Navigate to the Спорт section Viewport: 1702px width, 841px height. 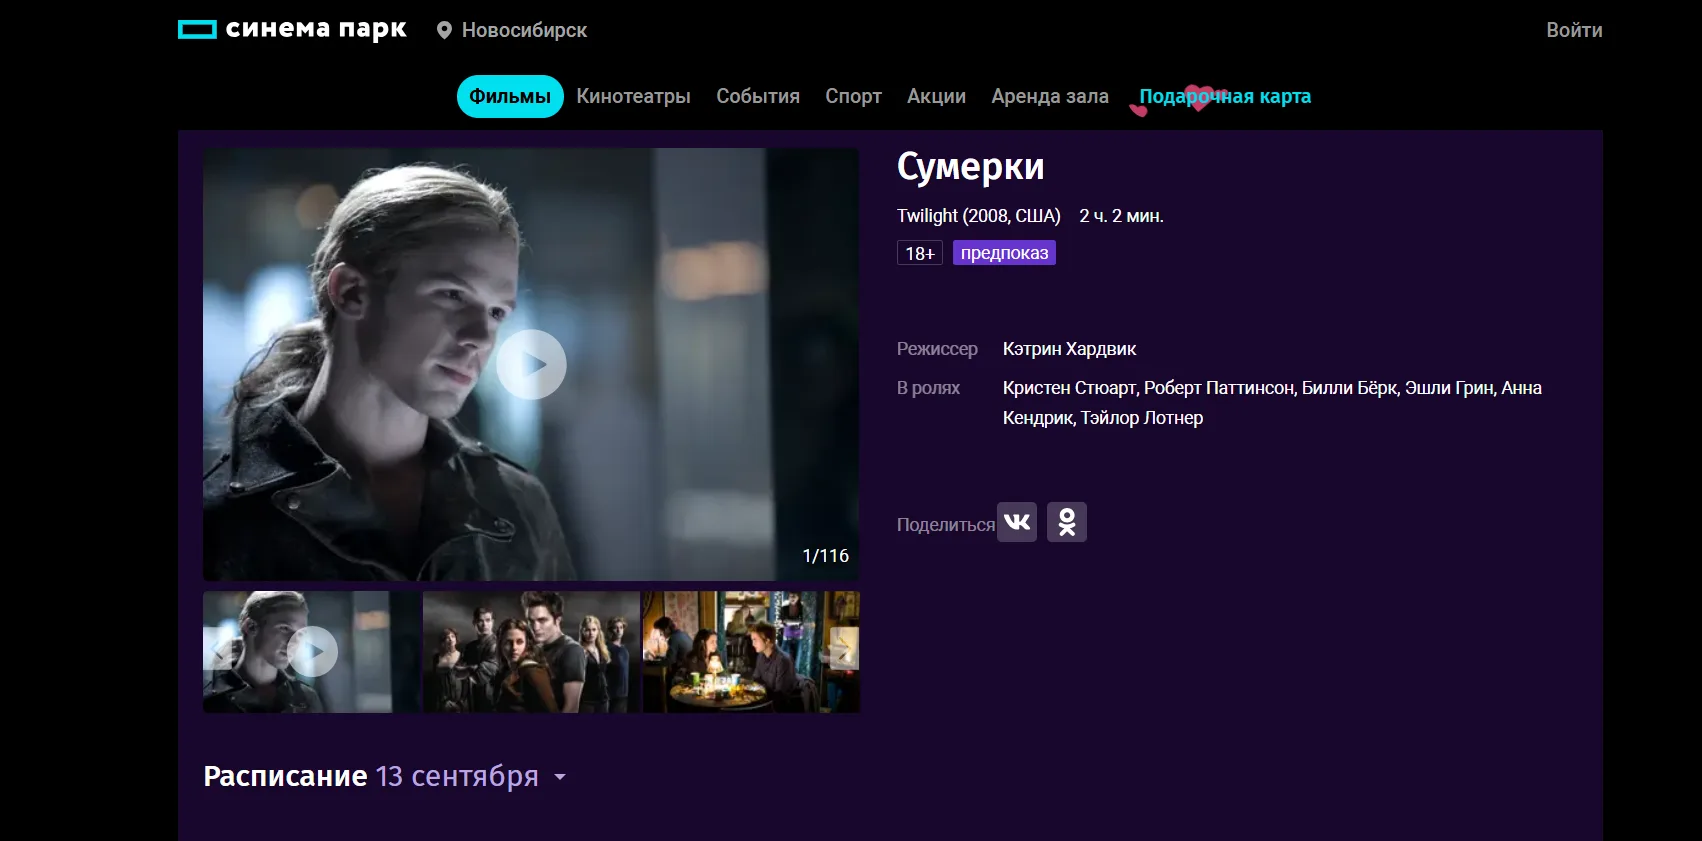[x=853, y=96]
